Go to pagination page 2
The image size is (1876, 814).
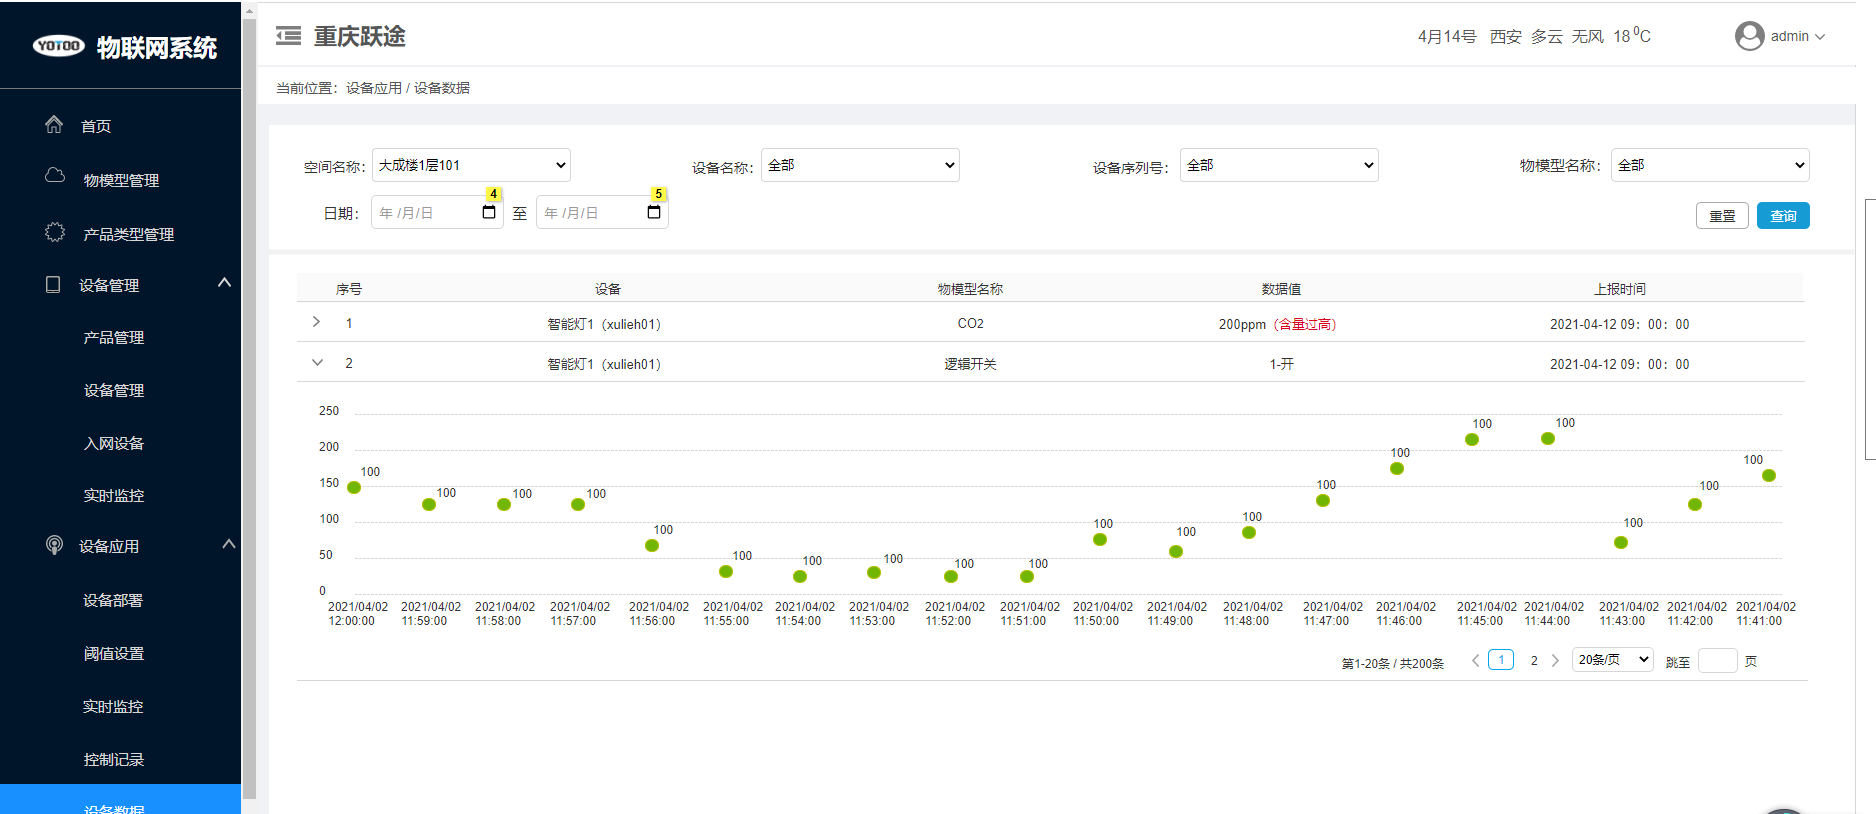[1534, 660]
